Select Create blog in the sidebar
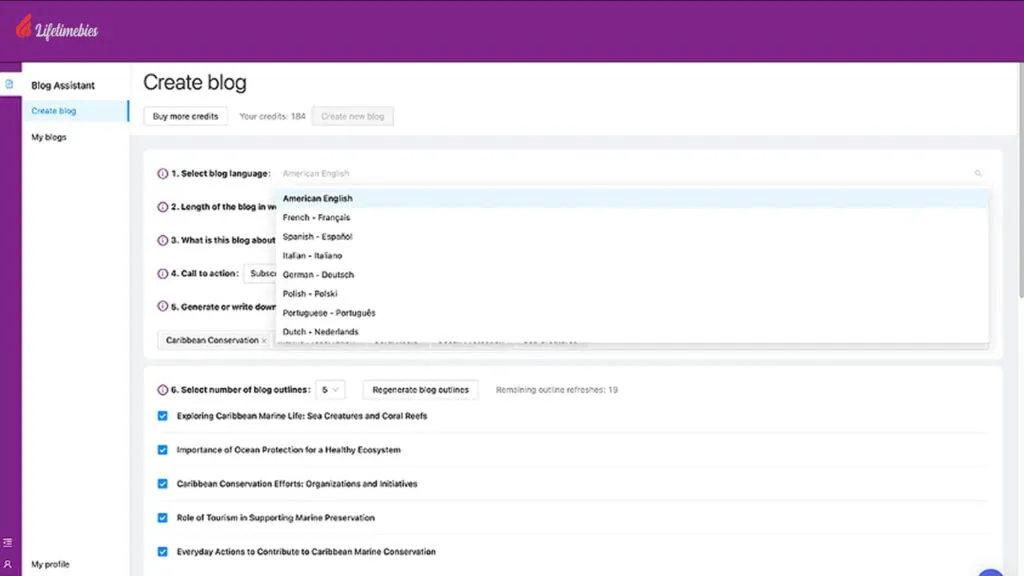Screen dimensions: 1024x576 54,111
